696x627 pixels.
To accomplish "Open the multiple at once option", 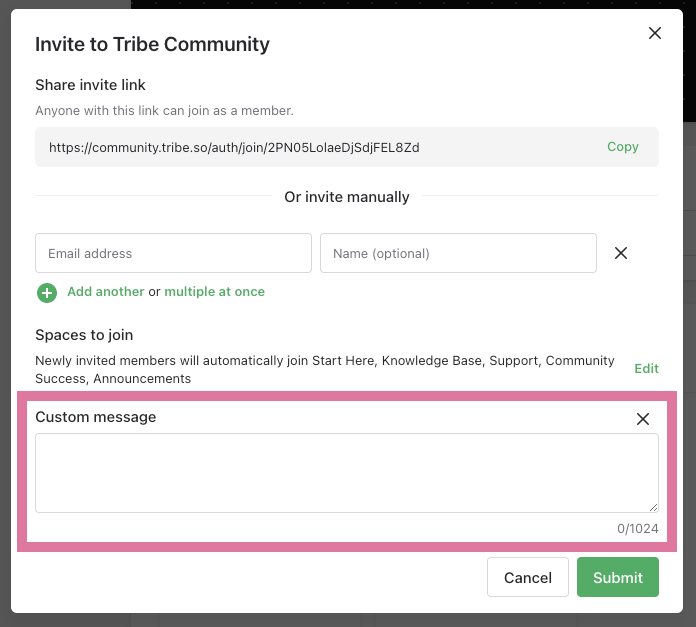I will 214,292.
